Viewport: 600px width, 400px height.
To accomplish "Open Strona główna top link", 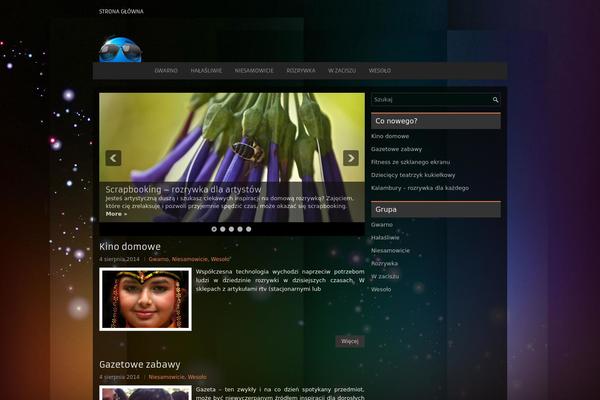I will [121, 11].
